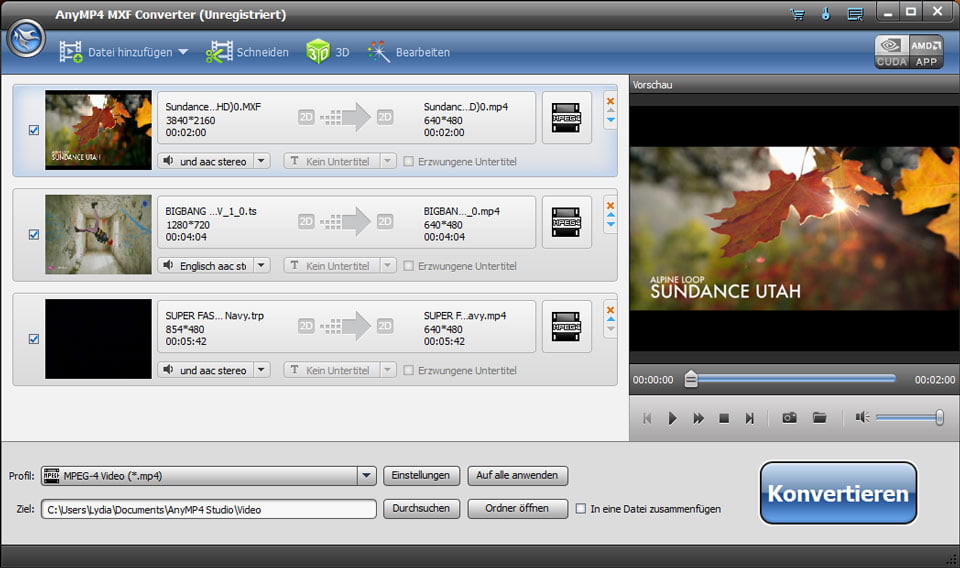The height and width of the screenshot is (568, 960).
Task: Skip to next in preview player
Action: [749, 418]
